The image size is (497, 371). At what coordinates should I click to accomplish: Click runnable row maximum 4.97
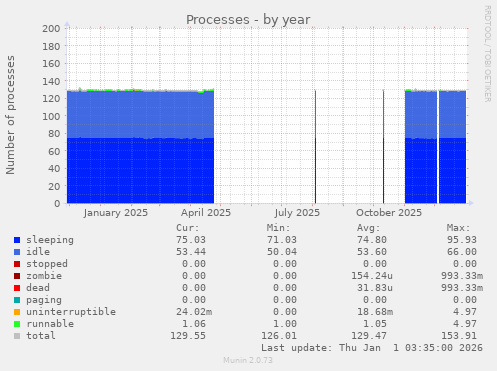pyautogui.click(x=465, y=324)
